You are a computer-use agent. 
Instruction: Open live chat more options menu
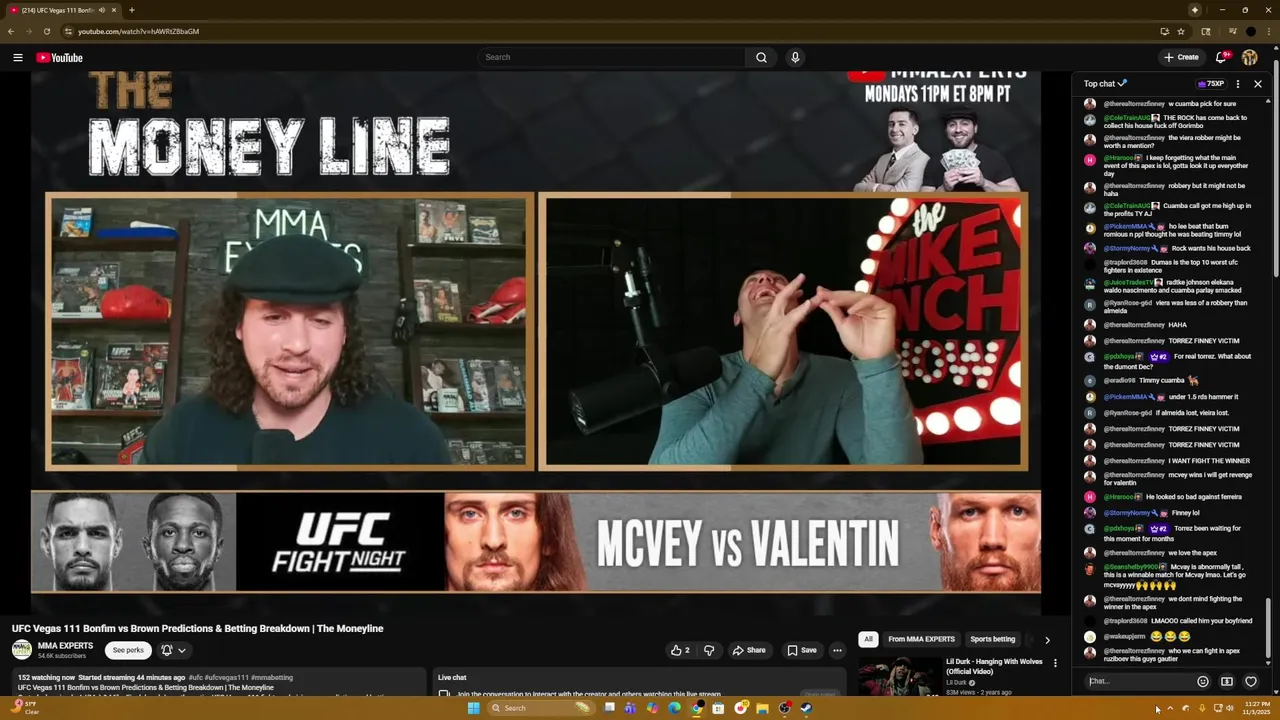[x=1238, y=84]
